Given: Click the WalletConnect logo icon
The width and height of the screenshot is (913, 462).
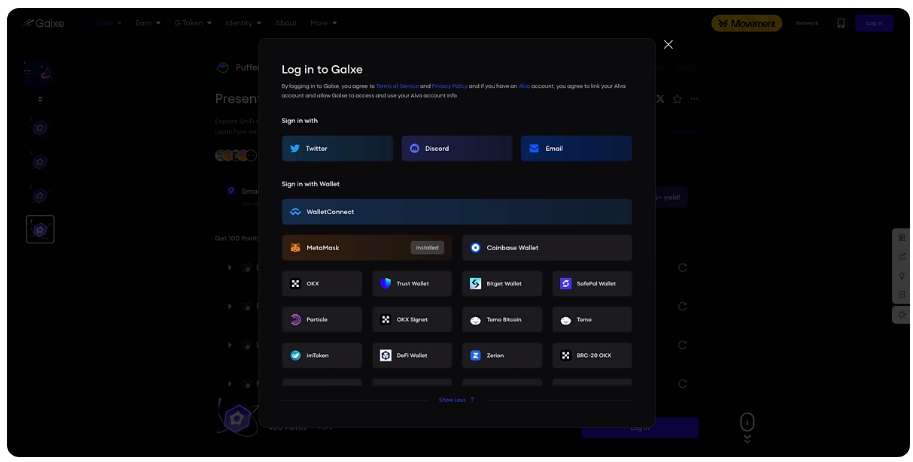Looking at the screenshot, I should pyautogui.click(x=295, y=212).
